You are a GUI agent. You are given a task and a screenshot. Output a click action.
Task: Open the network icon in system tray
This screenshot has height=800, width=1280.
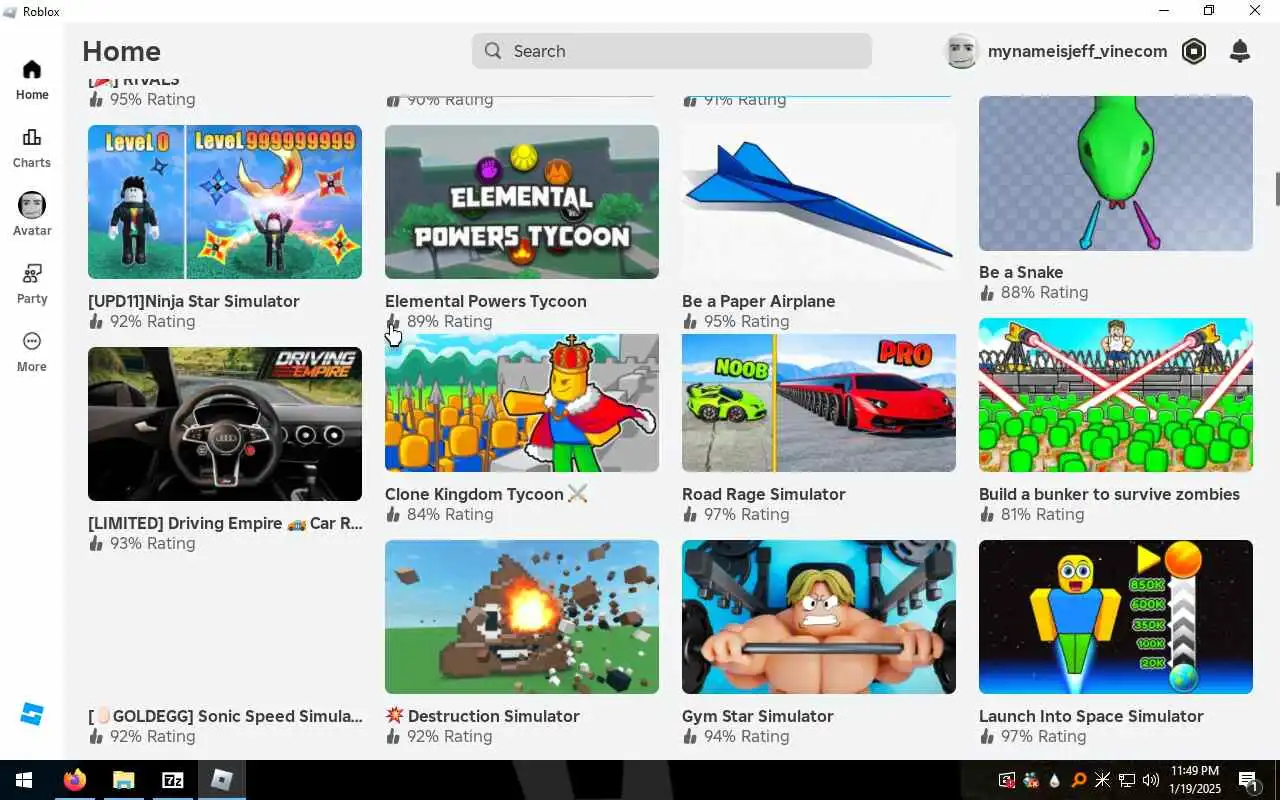point(1126,780)
